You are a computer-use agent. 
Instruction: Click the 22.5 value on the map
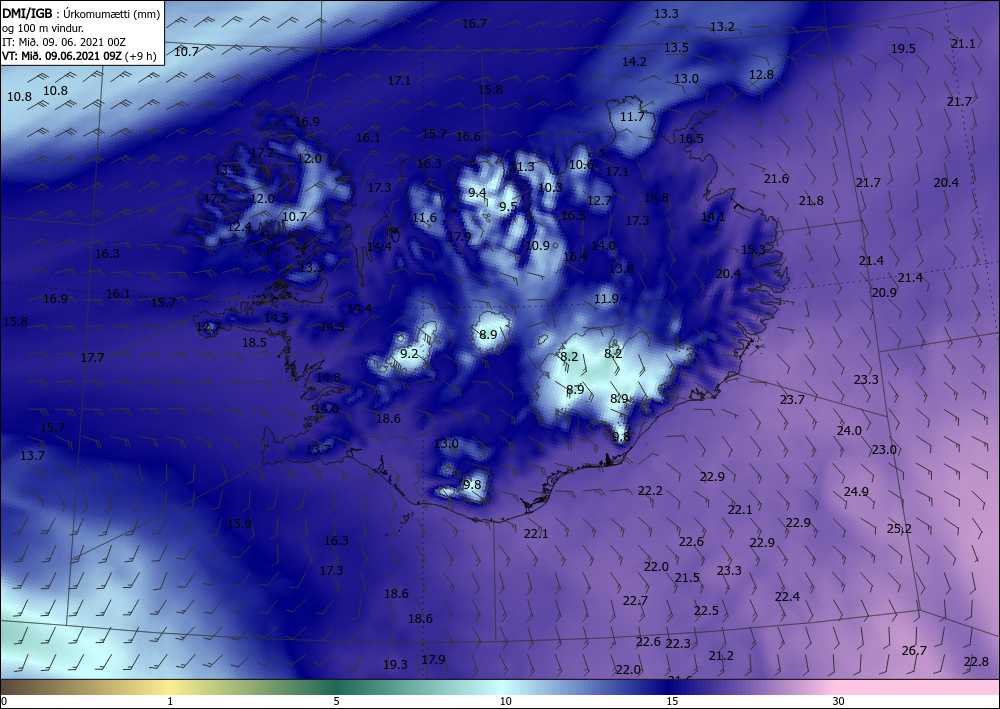(706, 611)
